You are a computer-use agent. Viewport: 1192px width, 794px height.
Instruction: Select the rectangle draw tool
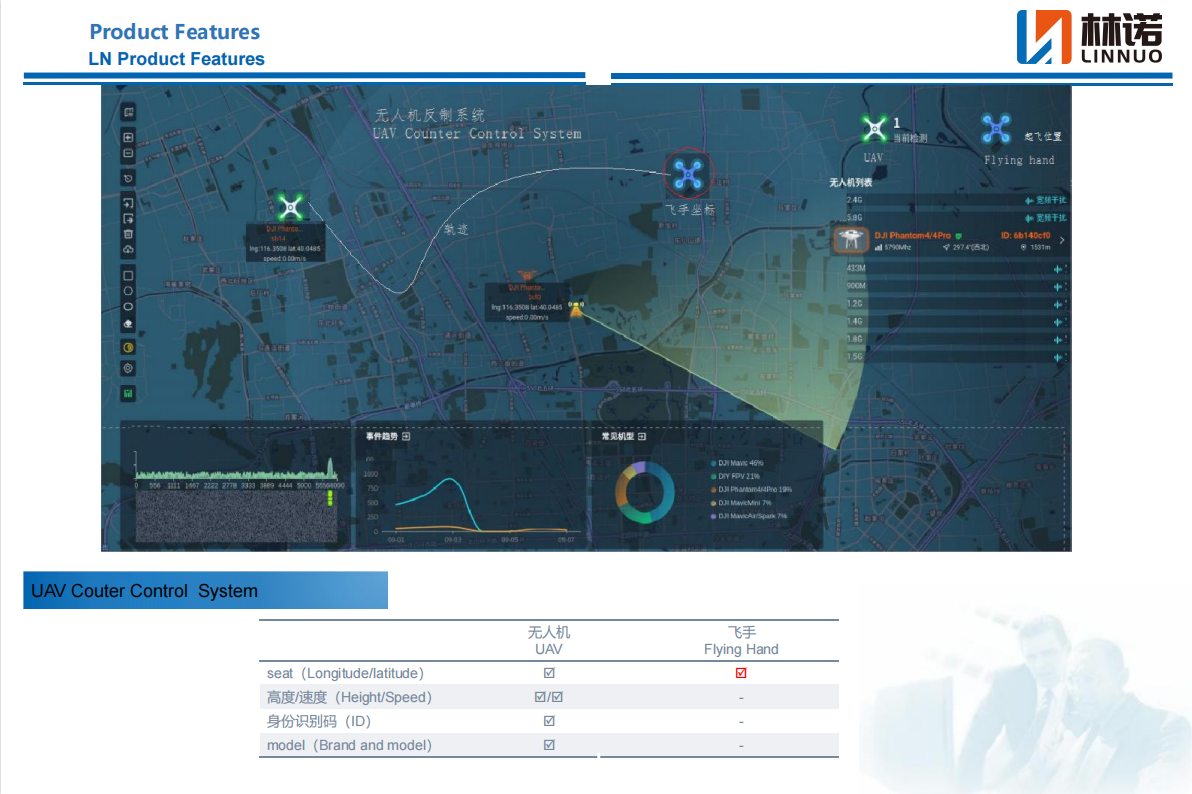click(128, 275)
